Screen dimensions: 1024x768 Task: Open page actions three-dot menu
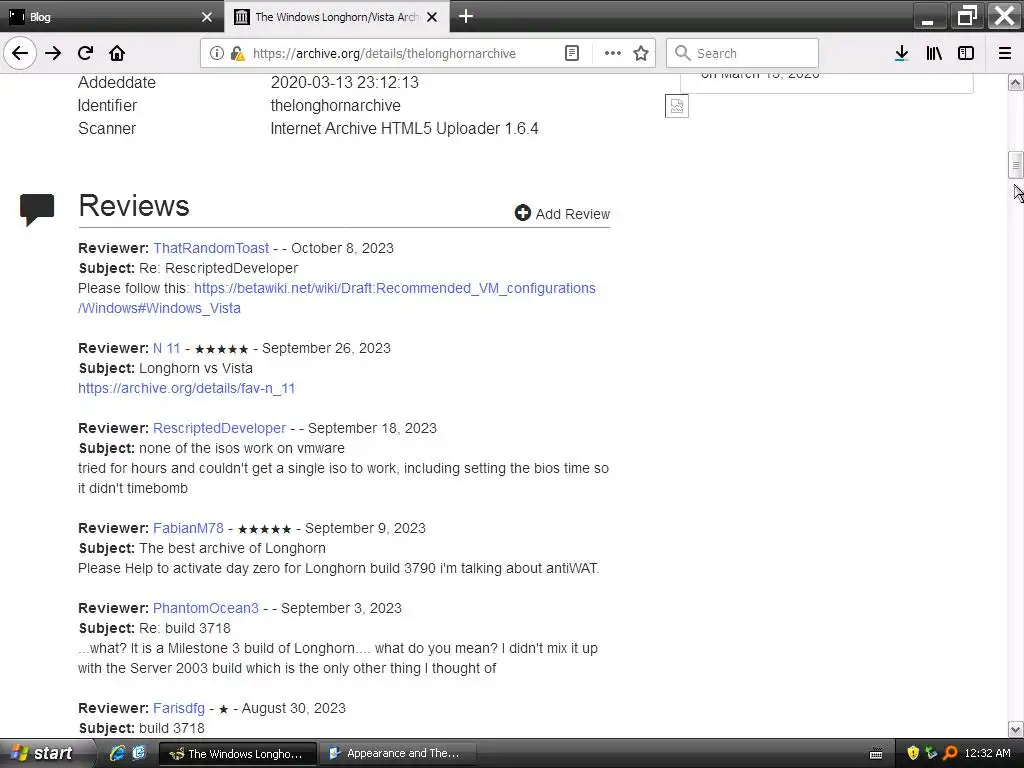(x=613, y=53)
